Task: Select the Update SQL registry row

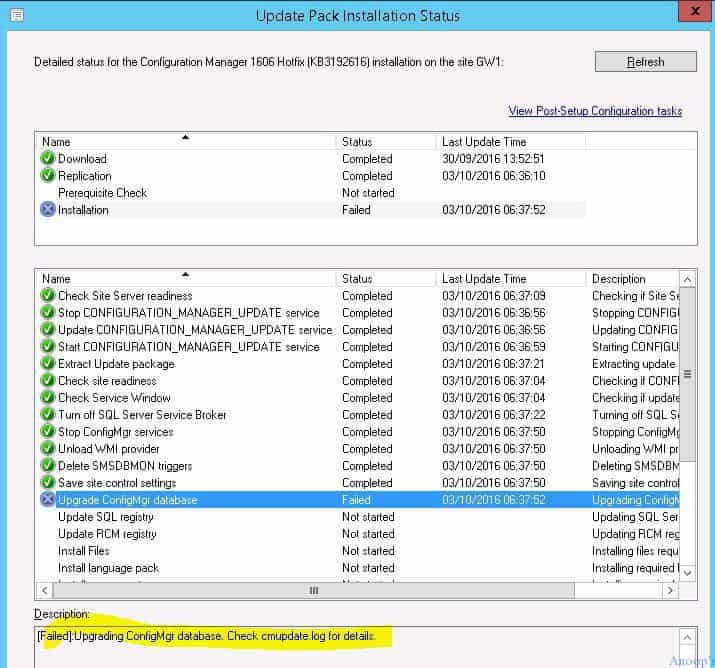Action: click(x=359, y=517)
